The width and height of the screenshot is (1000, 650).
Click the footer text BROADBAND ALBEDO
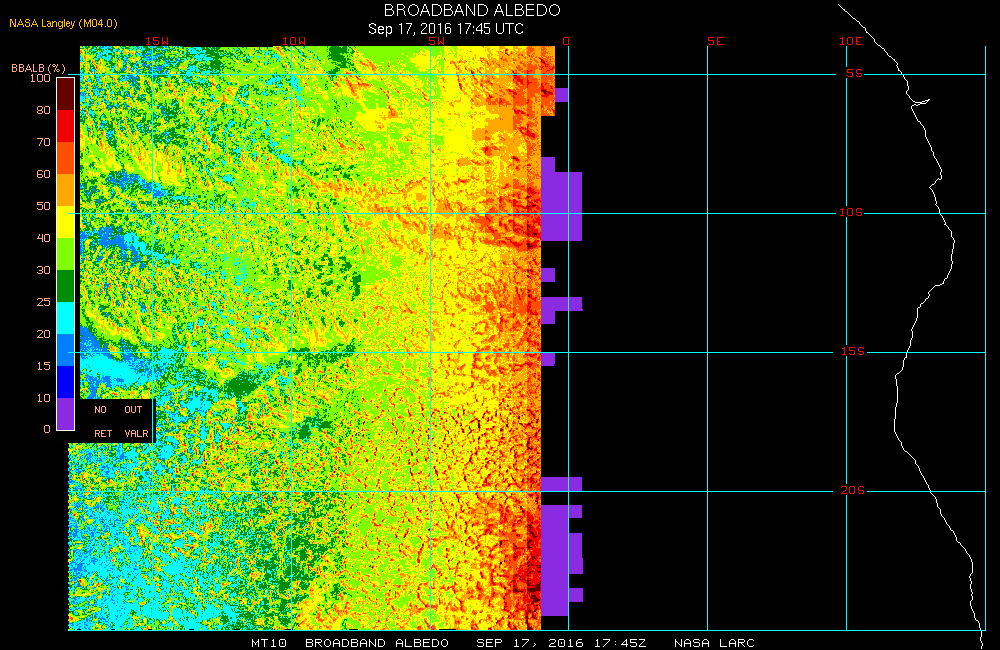click(377, 643)
